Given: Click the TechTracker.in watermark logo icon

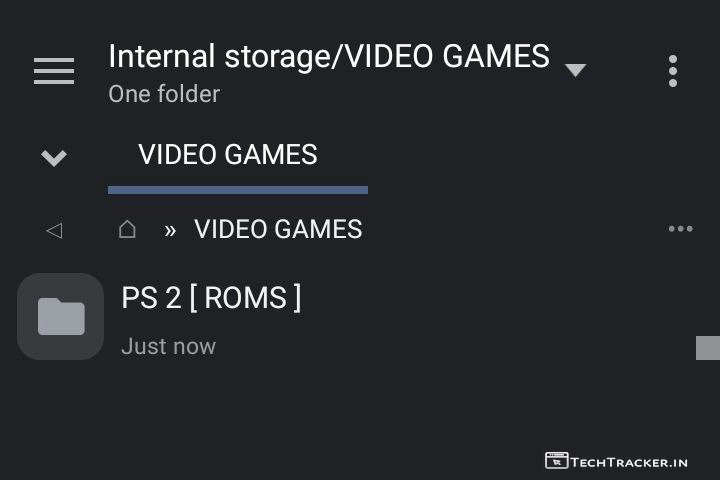Looking at the screenshot, I should pyautogui.click(x=557, y=461).
